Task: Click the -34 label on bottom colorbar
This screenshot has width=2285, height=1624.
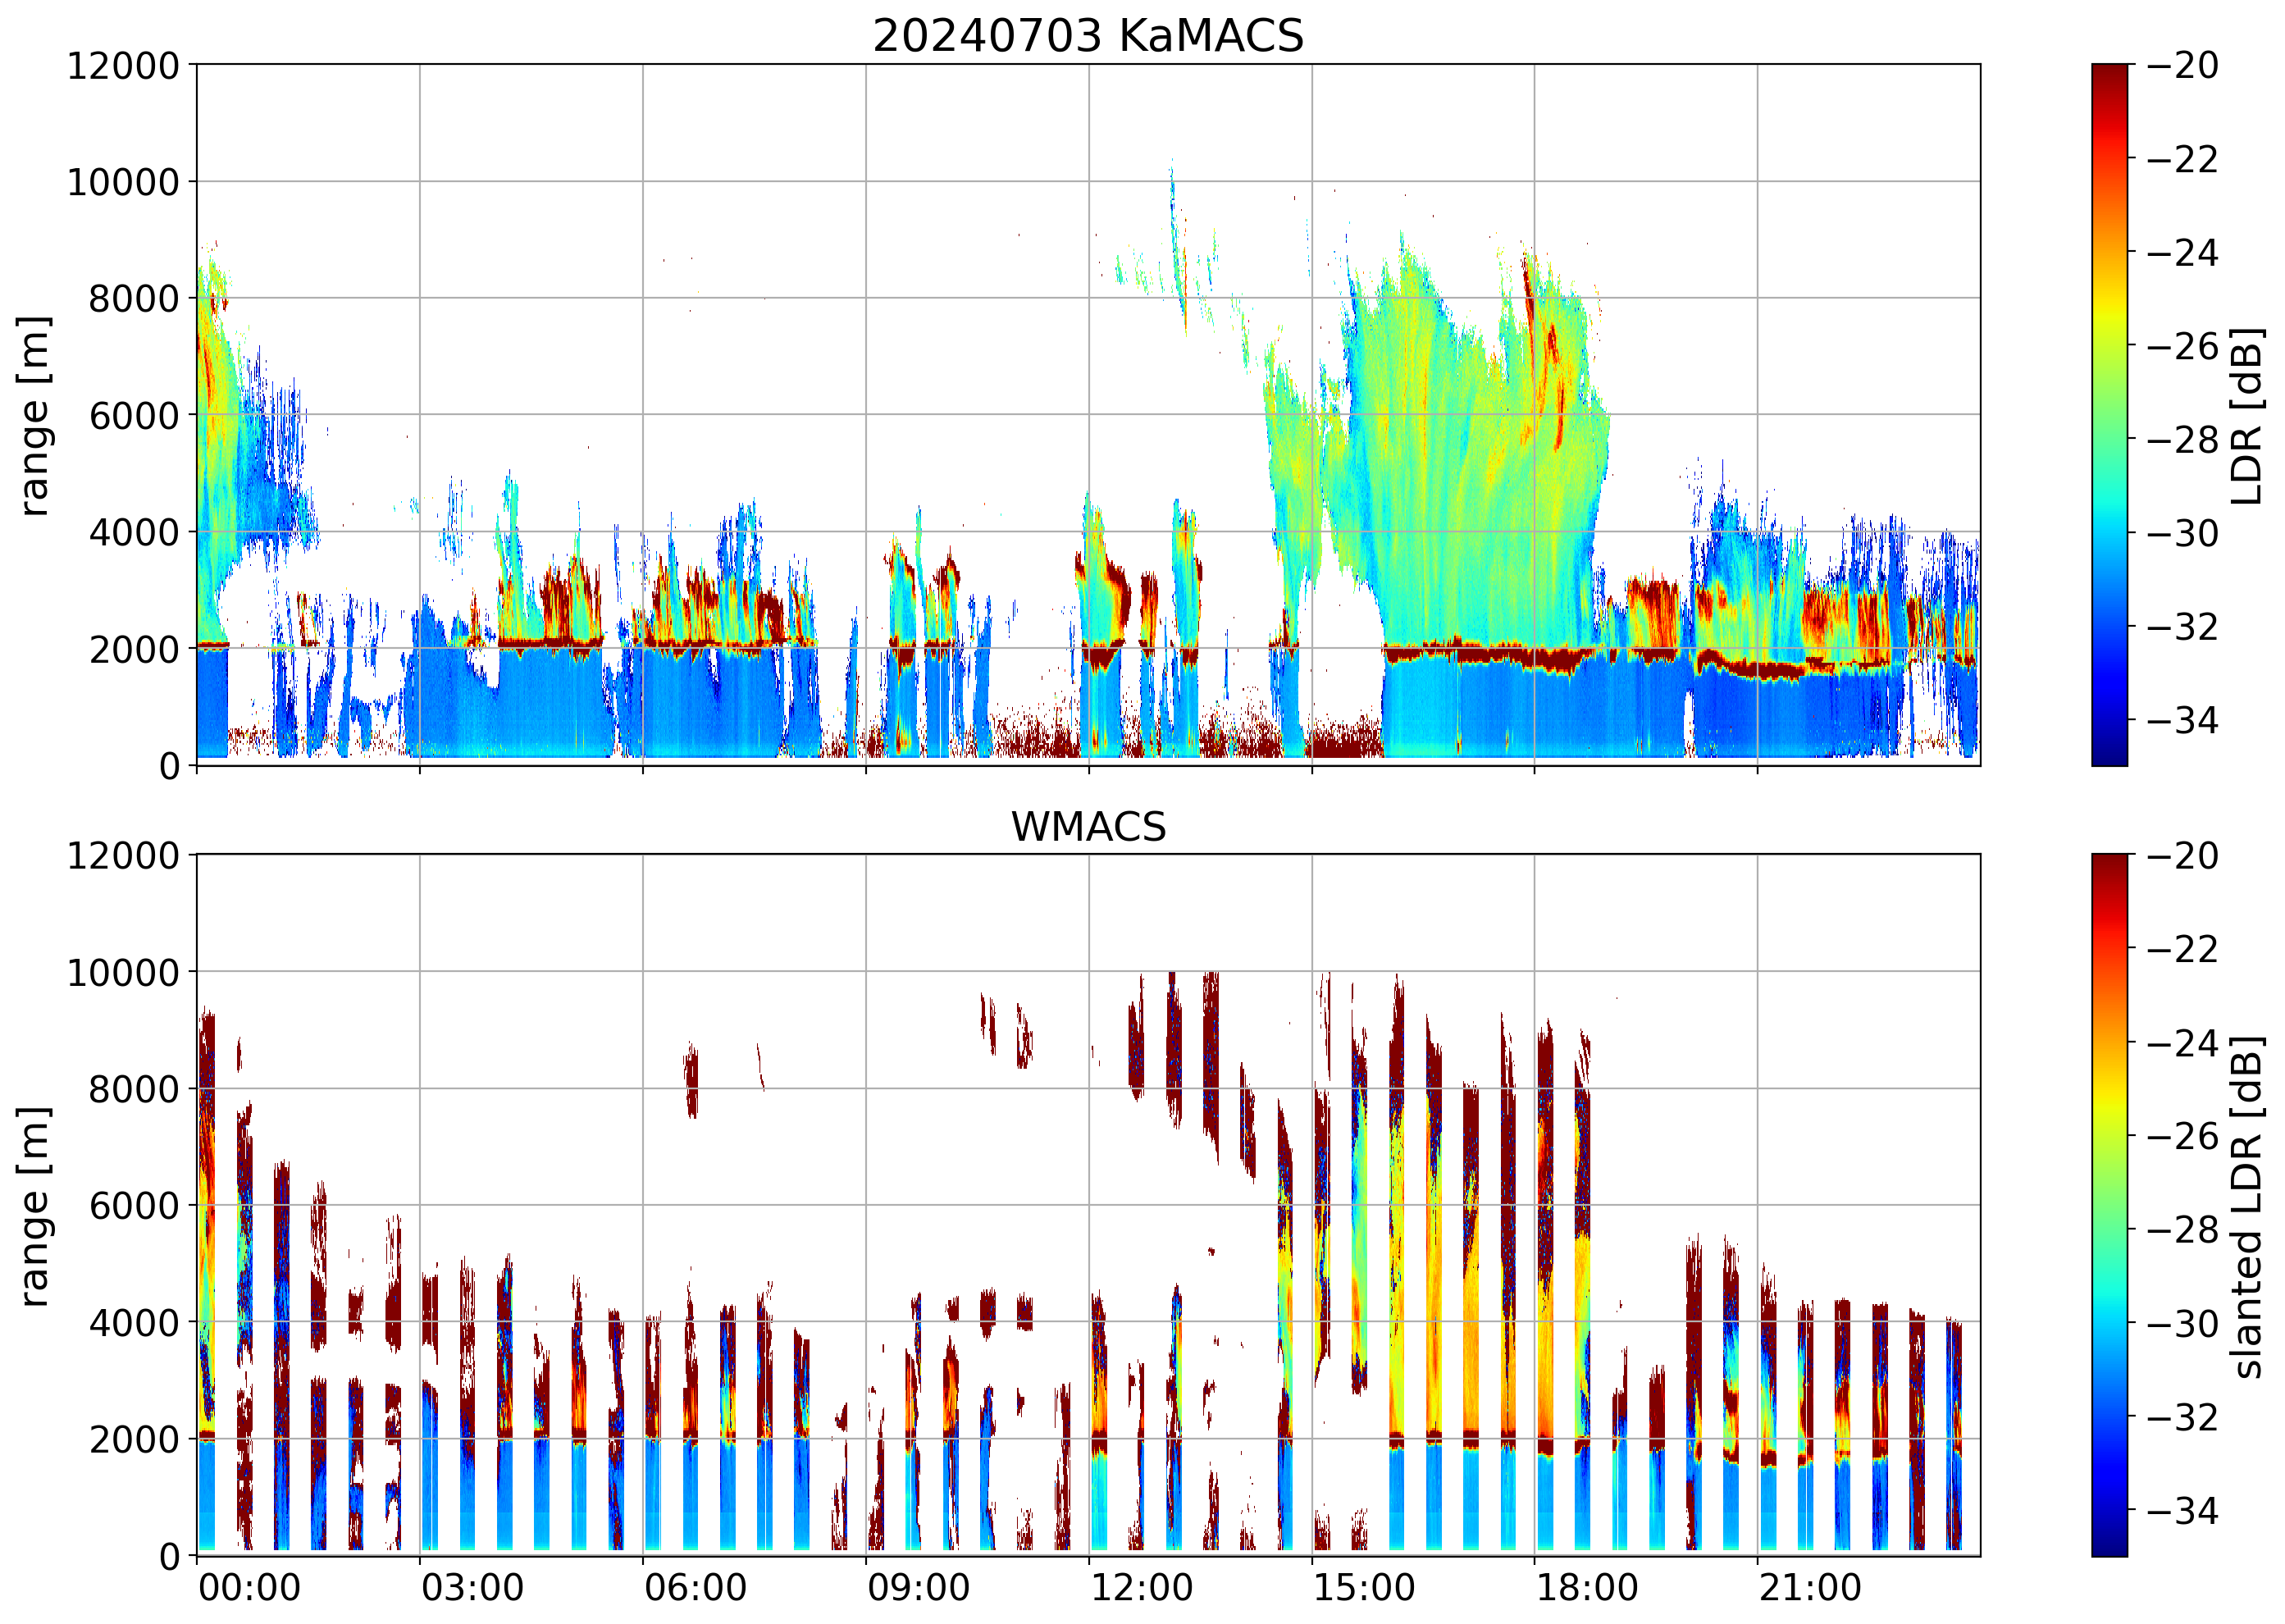Action: click(x=2182, y=1510)
